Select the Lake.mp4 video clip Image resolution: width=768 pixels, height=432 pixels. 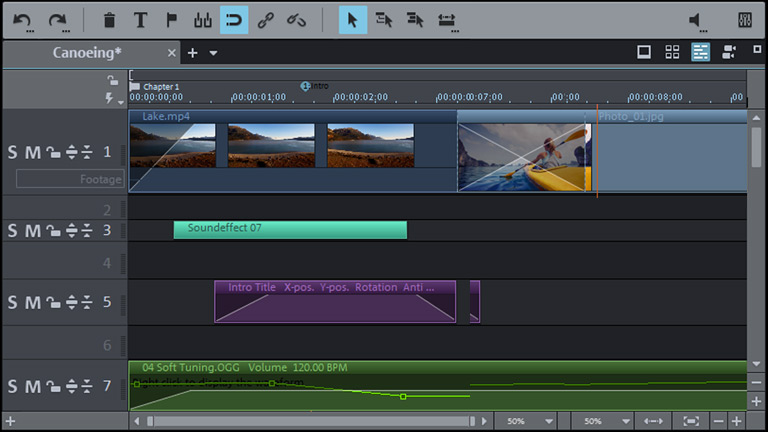(x=292, y=151)
